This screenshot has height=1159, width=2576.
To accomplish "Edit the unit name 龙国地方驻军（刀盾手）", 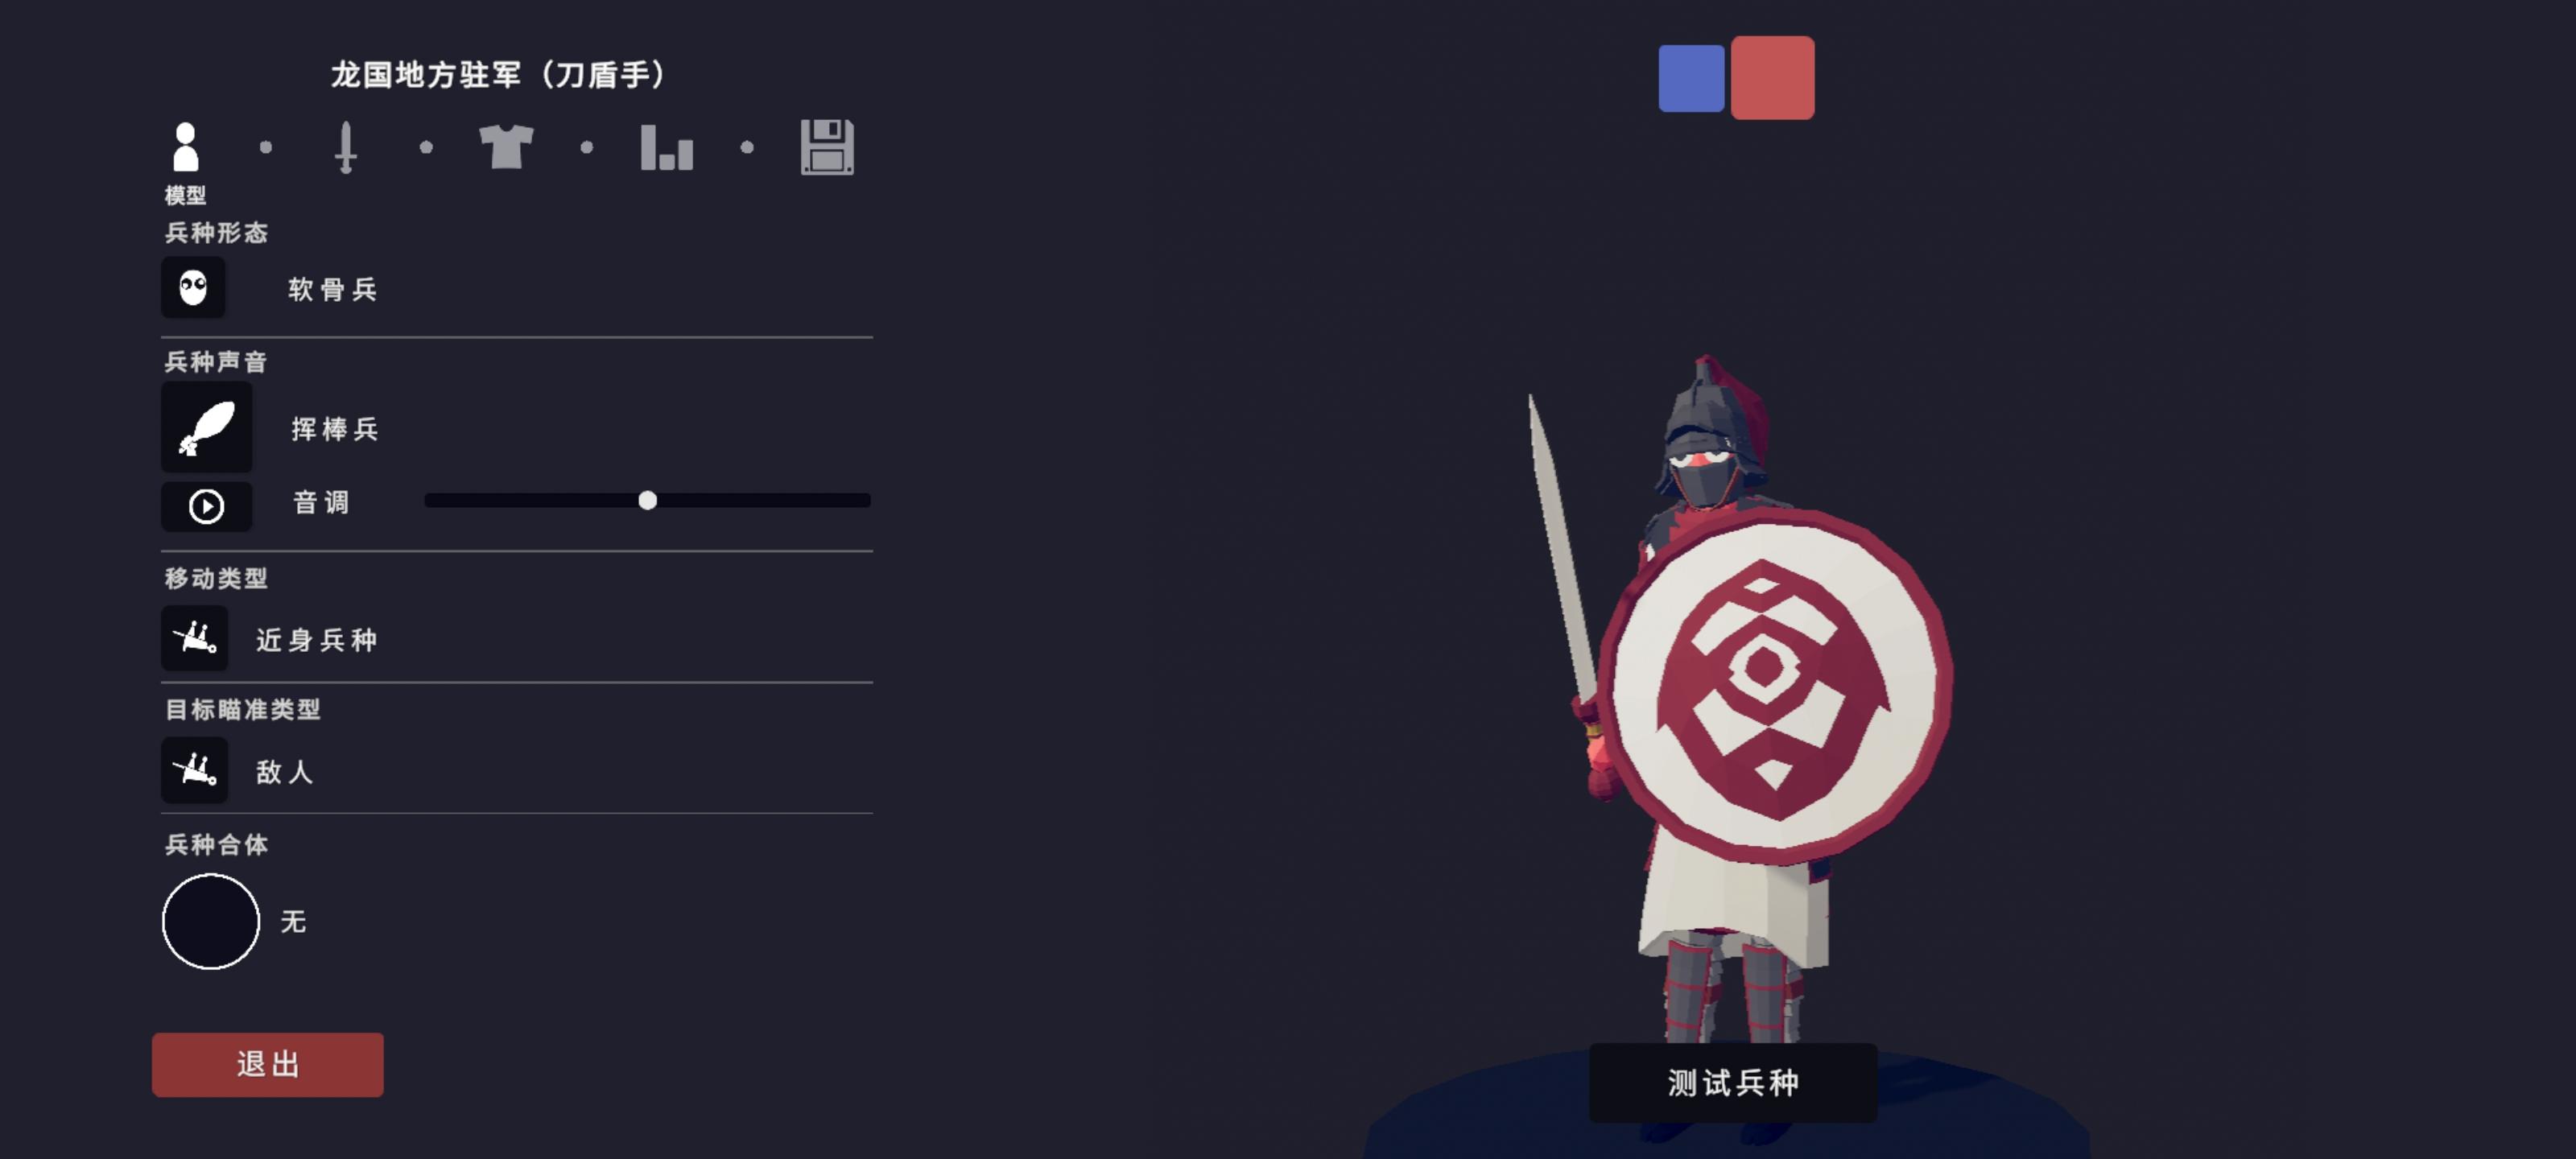I will click(x=498, y=75).
